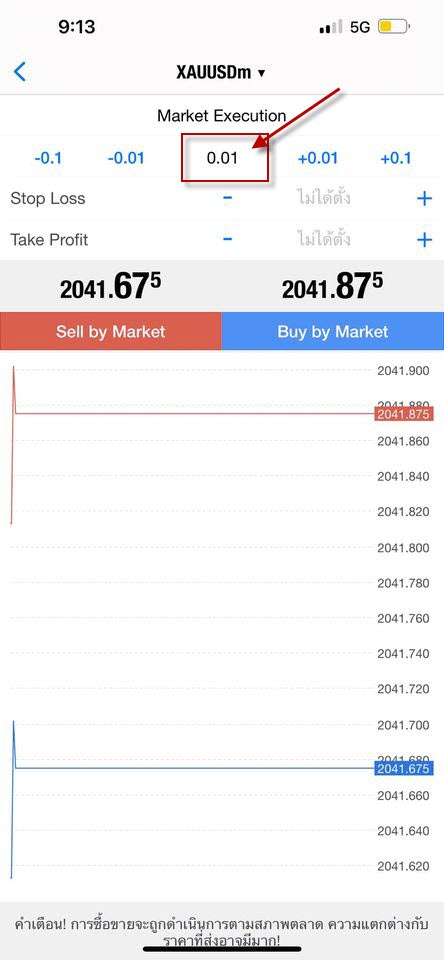Decrease volume by 0.1
Viewport: 444px width, 960px height.
(48, 159)
